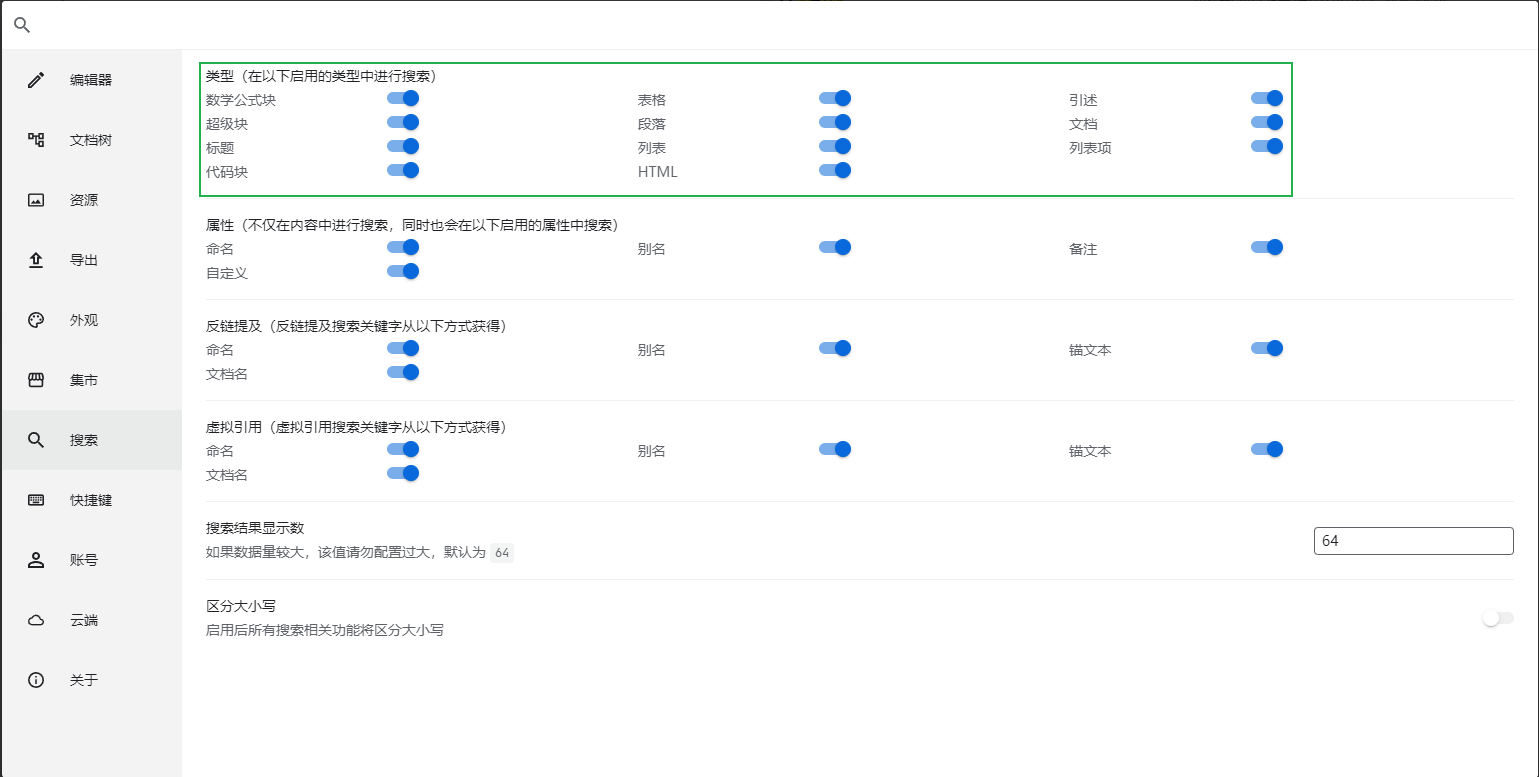
Task: Select the 文档树 tree icon in the sidebar
Action: (x=36, y=140)
